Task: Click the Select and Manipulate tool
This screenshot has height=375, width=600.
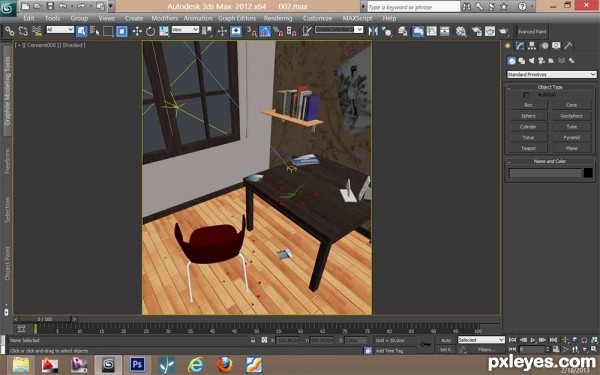Action: point(222,31)
